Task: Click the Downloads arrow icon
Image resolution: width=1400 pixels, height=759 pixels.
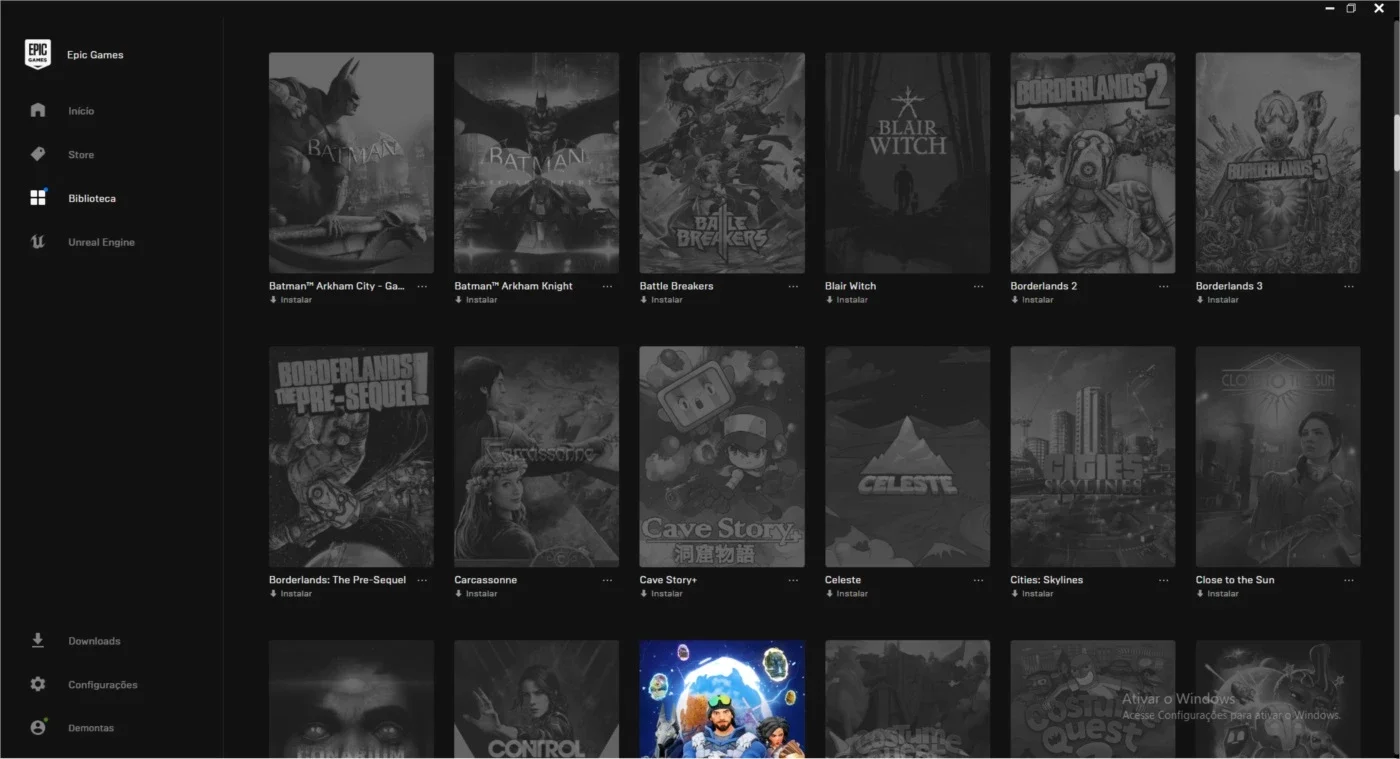Action: [38, 641]
